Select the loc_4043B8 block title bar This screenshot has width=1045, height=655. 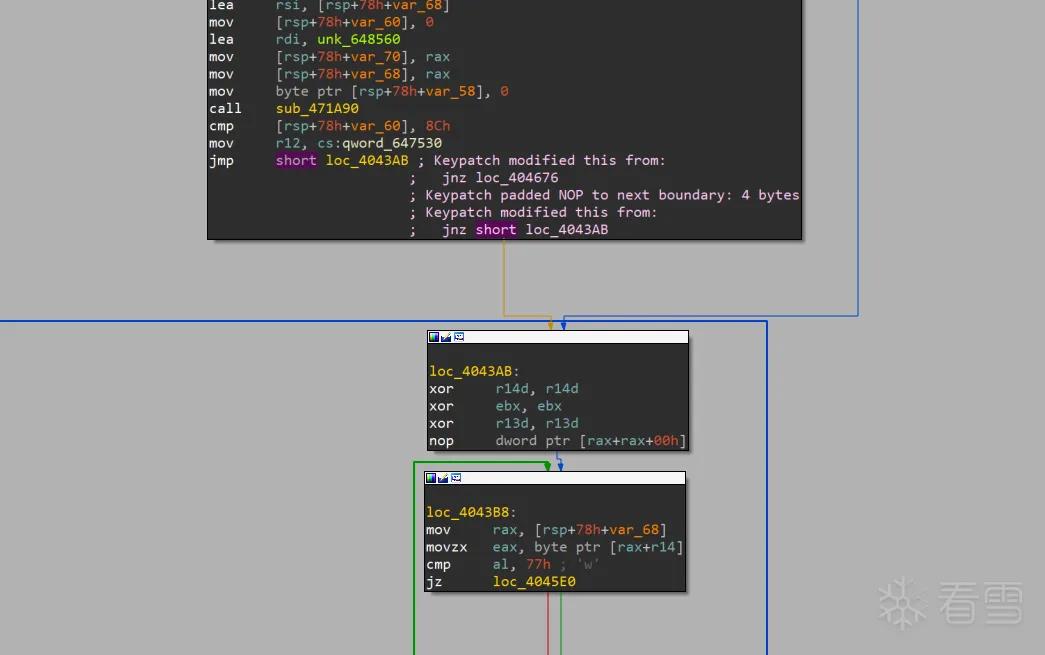(555, 478)
